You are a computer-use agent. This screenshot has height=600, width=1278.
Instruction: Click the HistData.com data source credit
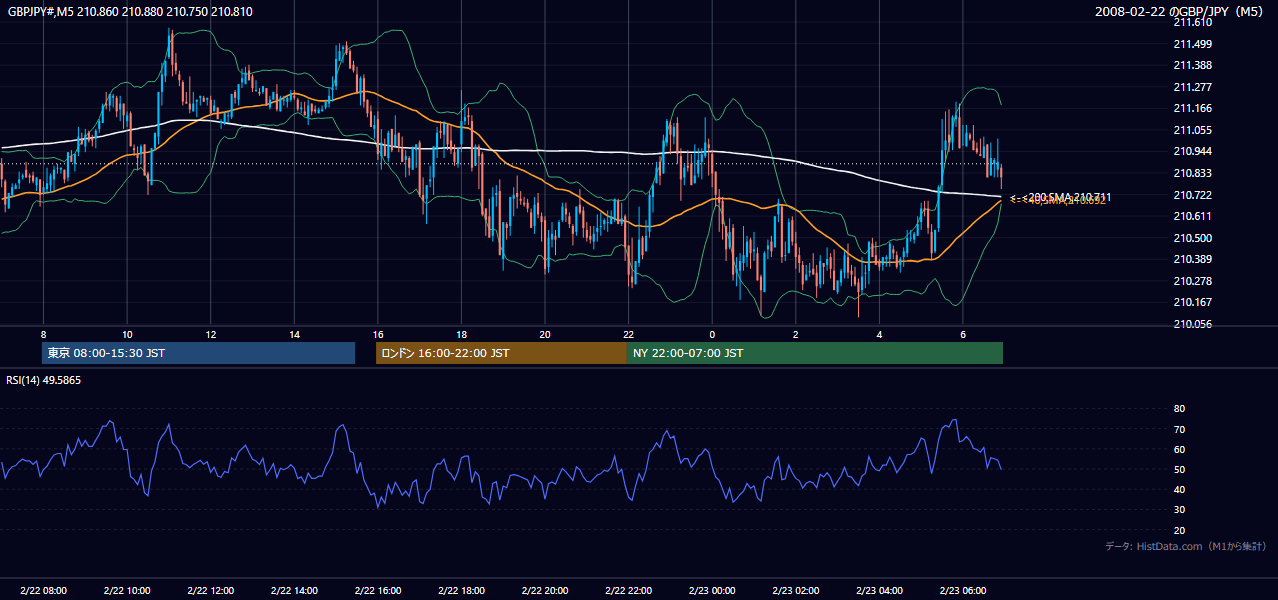[x=1186, y=546]
